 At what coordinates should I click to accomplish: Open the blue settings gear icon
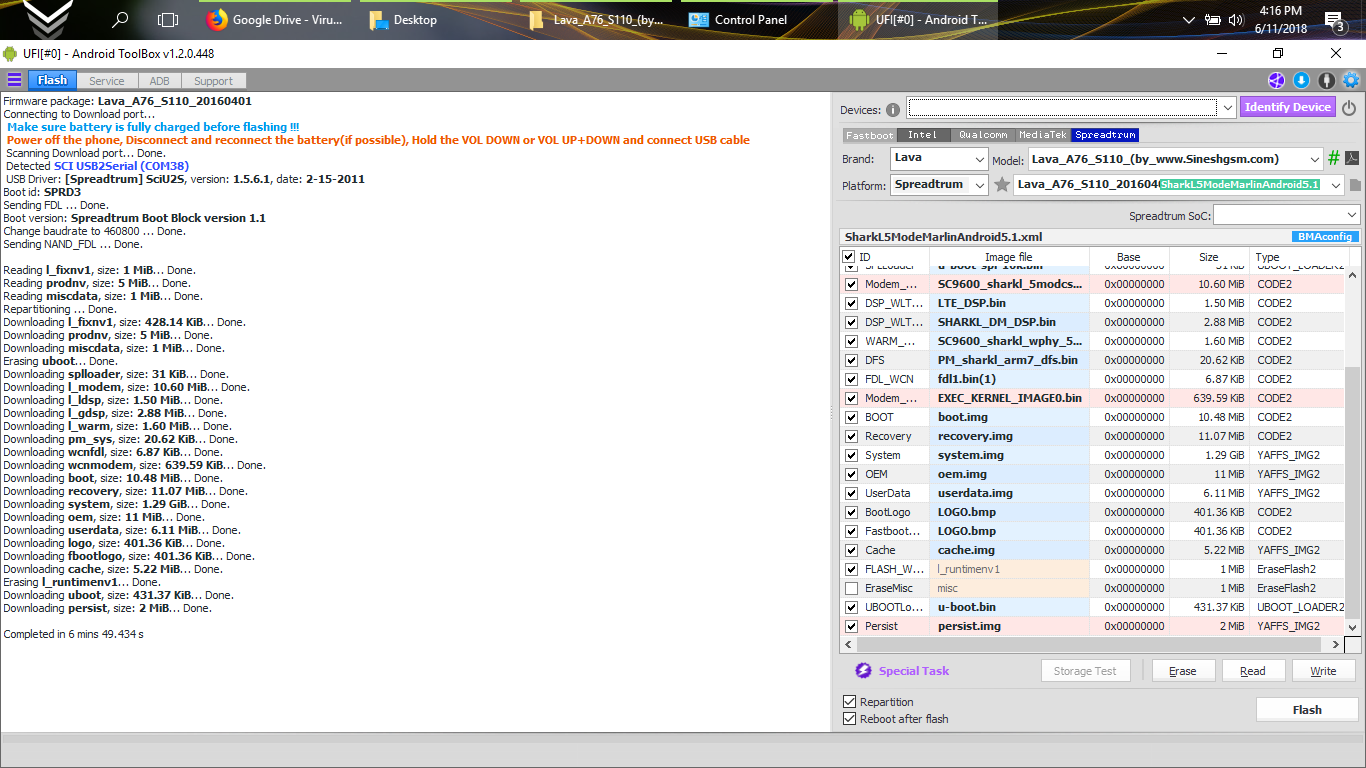click(x=1351, y=81)
